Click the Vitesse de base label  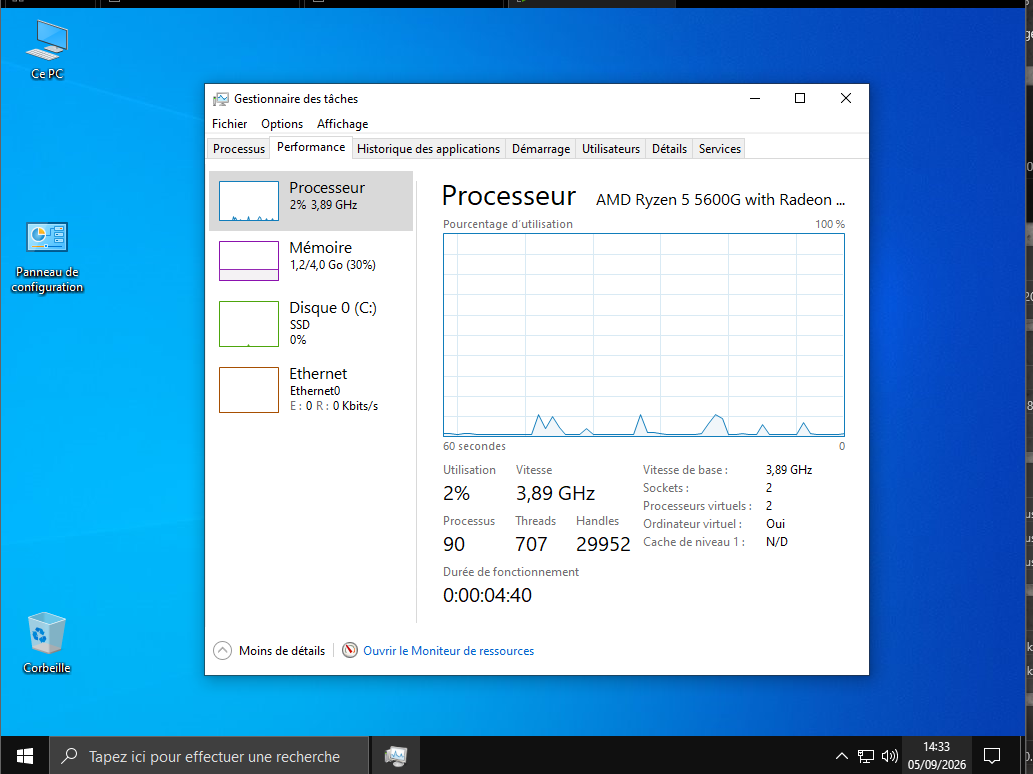685,470
